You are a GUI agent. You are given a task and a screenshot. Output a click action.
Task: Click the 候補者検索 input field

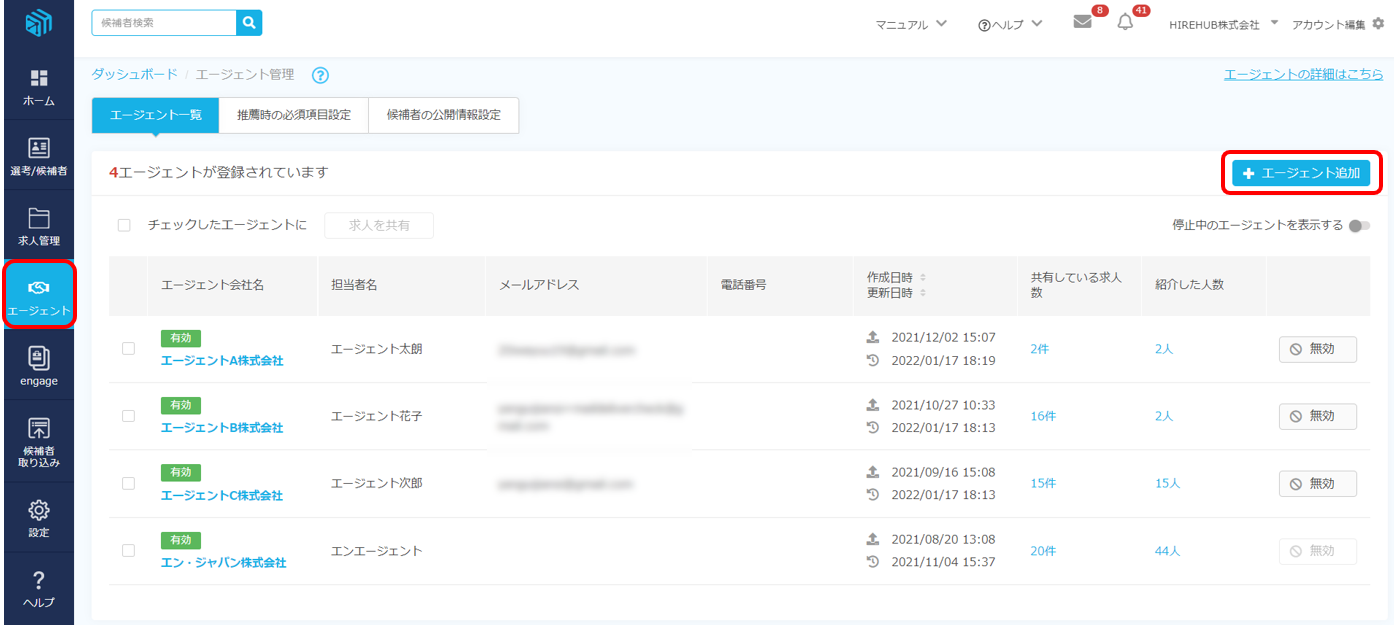[164, 22]
